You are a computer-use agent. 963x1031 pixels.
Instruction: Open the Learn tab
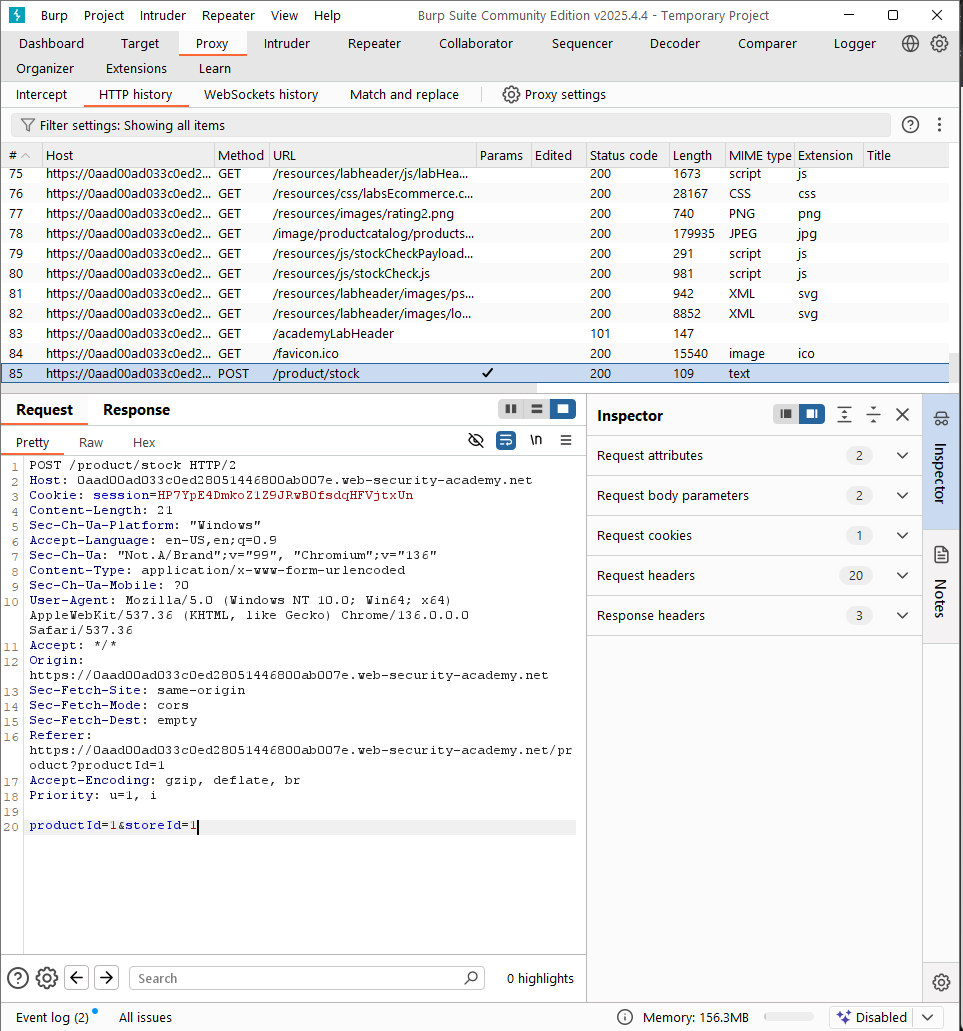click(x=215, y=68)
